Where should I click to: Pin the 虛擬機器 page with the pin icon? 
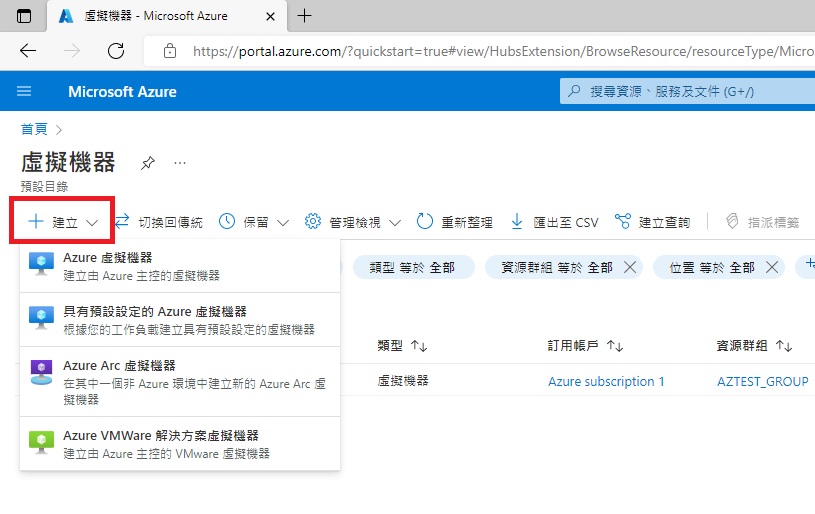(x=148, y=163)
